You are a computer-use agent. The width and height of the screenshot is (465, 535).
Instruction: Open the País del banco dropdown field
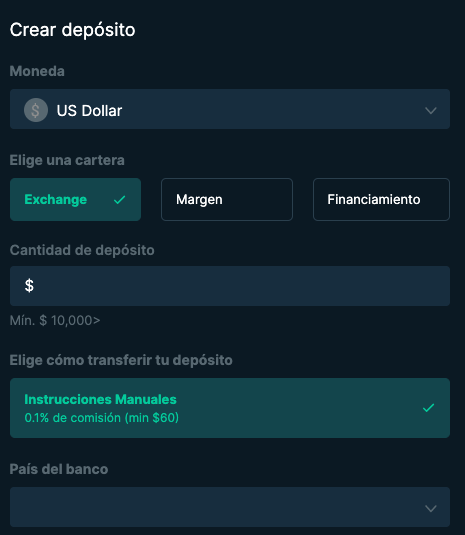tap(230, 507)
